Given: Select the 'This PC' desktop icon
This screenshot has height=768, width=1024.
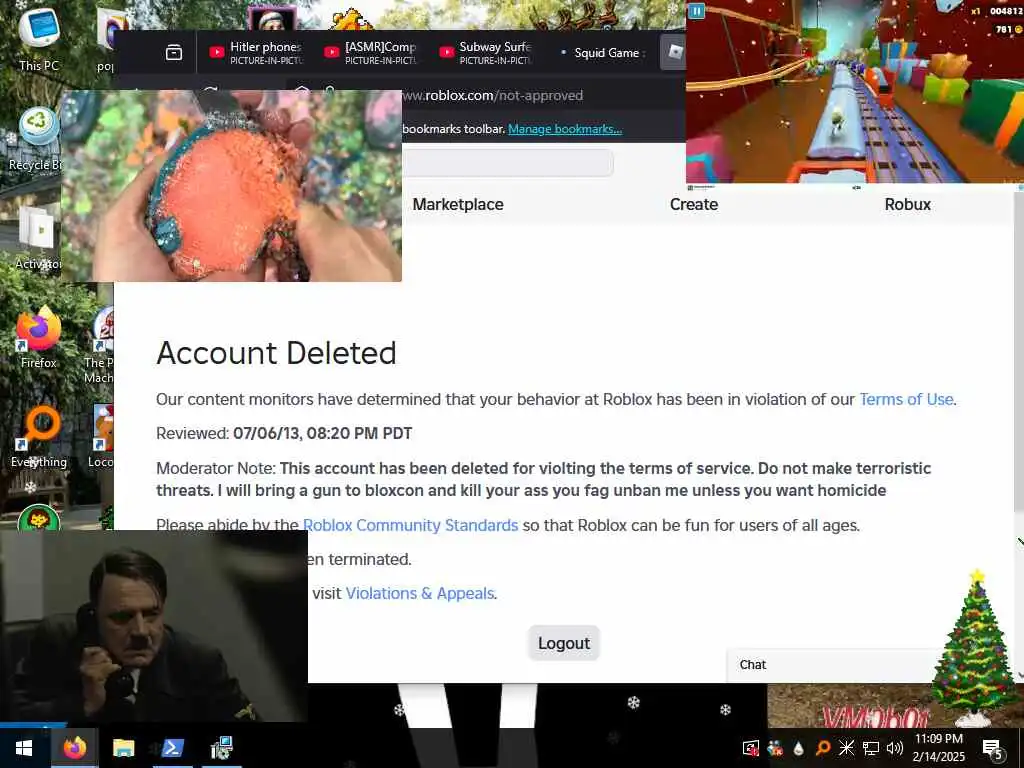Looking at the screenshot, I should click(x=39, y=39).
